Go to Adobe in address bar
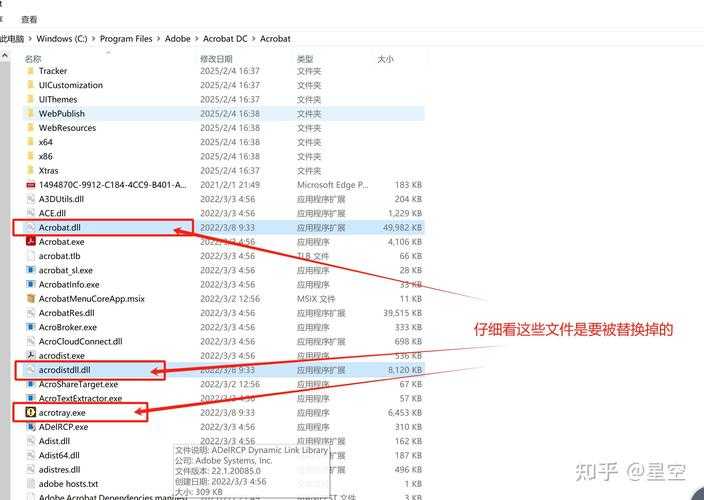Screen dimensions: 704x500 (x=178, y=39)
